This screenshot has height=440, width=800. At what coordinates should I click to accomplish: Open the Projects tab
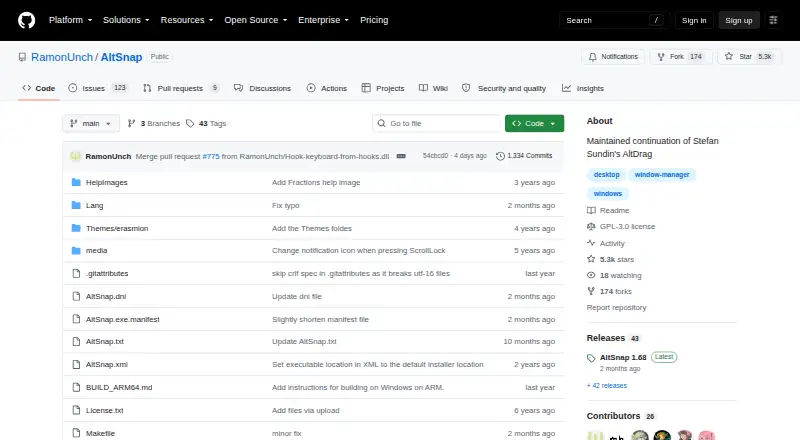click(x=383, y=88)
